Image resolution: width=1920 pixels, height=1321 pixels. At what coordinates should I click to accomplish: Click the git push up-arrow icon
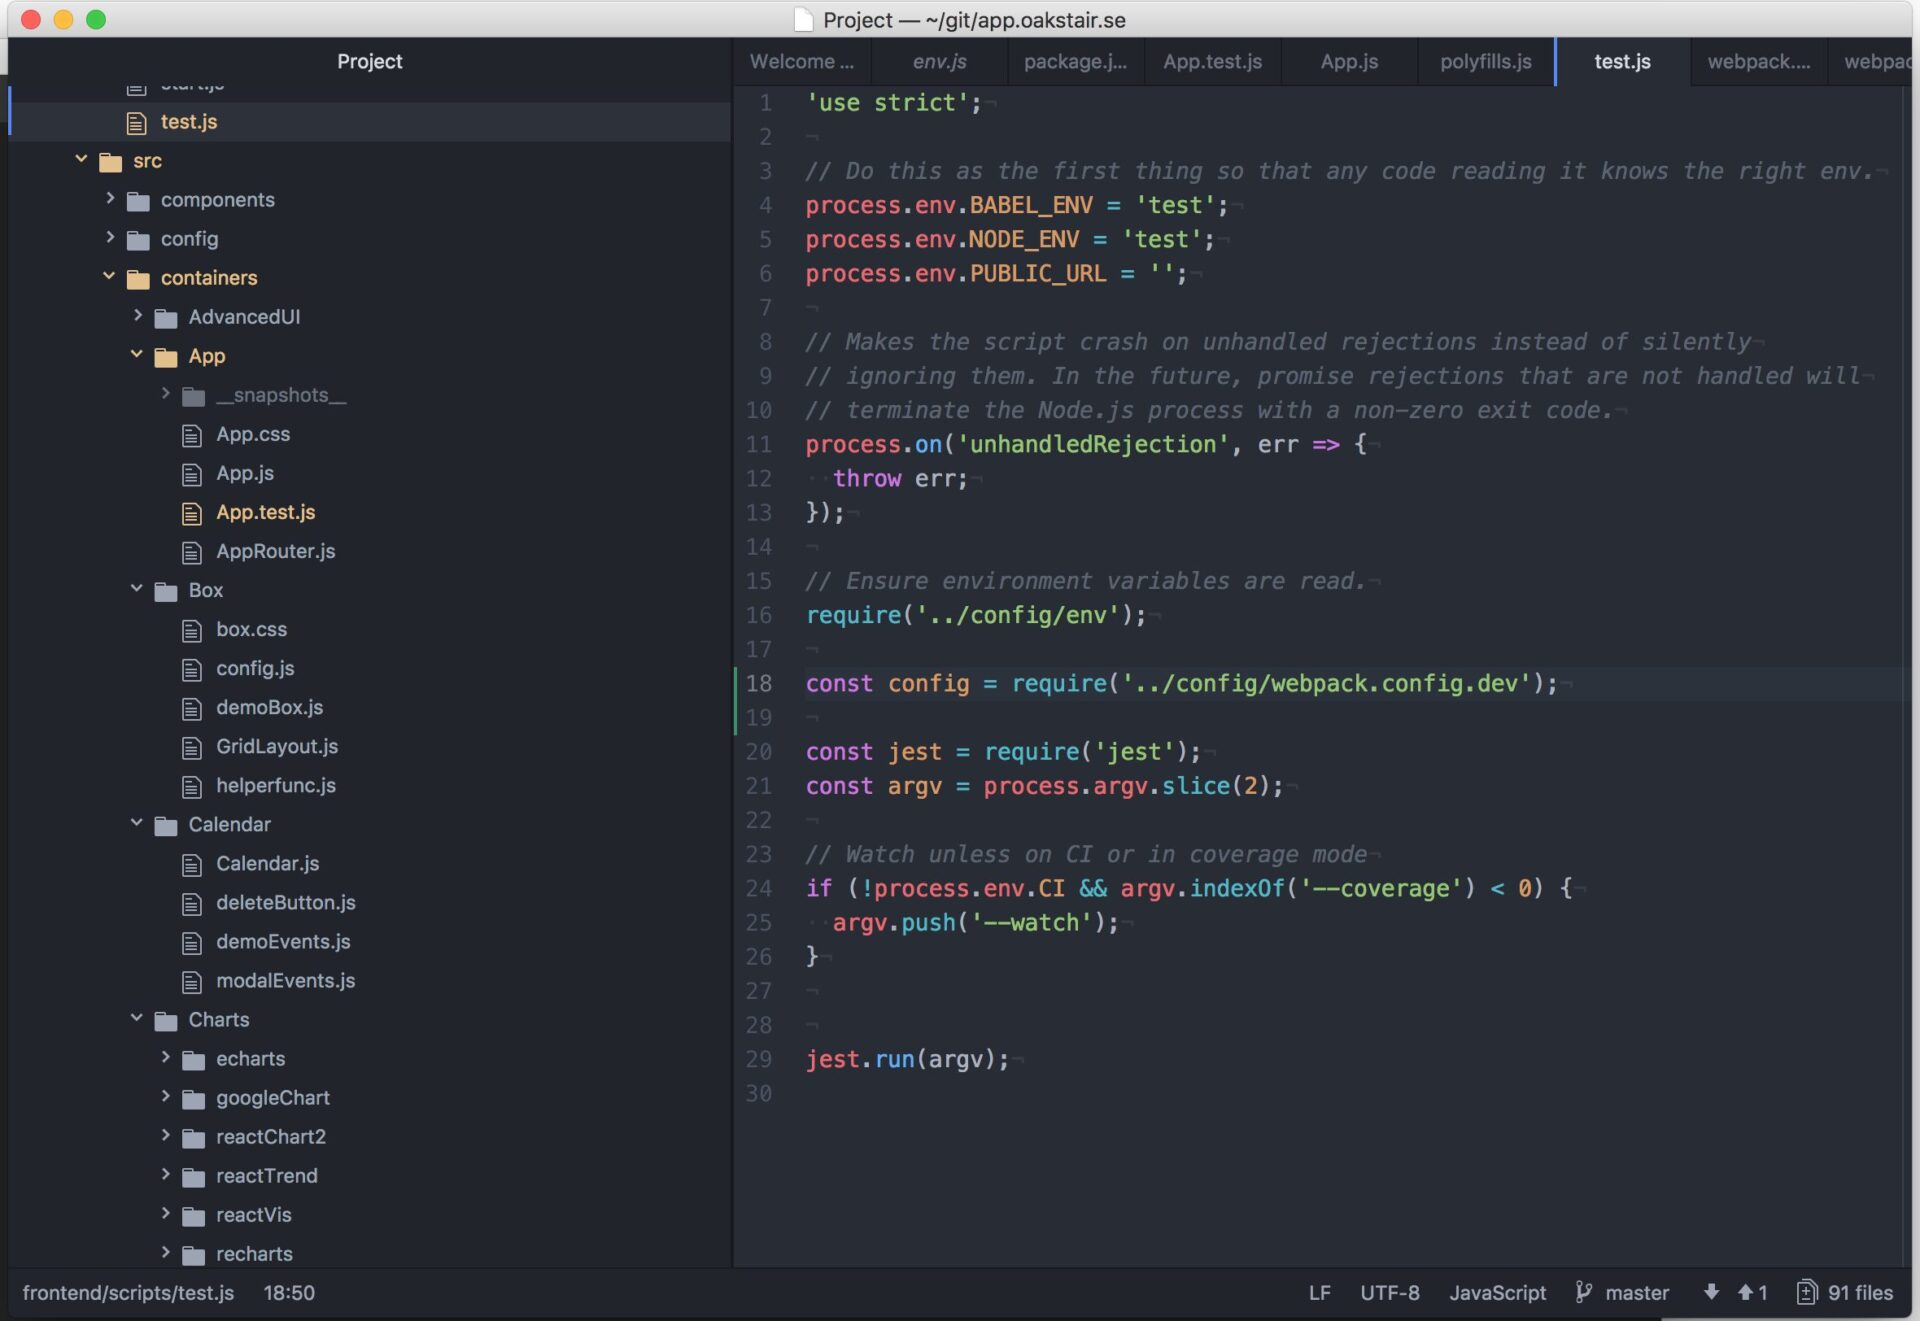[1745, 1292]
